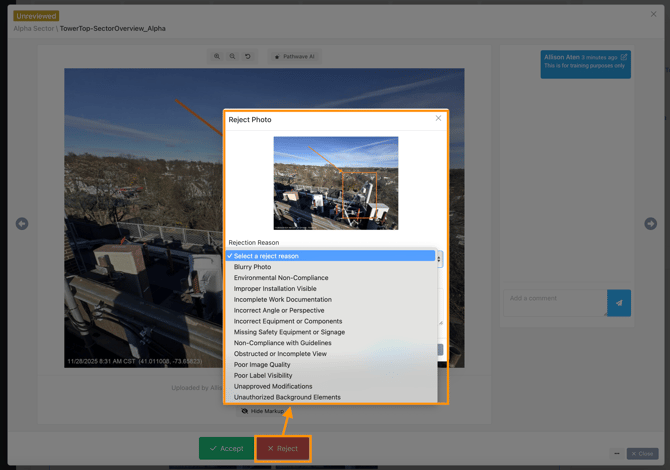
Task: Choose 'Blurry Photo' rejection reason
Action: (252, 267)
